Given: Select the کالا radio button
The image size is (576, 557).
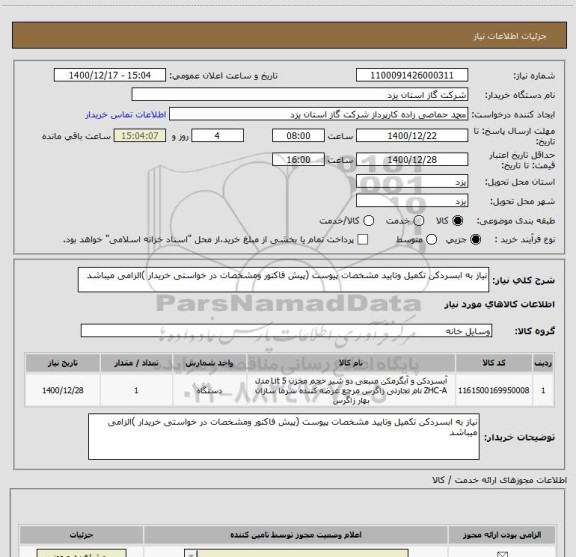Looking at the screenshot, I should click(457, 221).
